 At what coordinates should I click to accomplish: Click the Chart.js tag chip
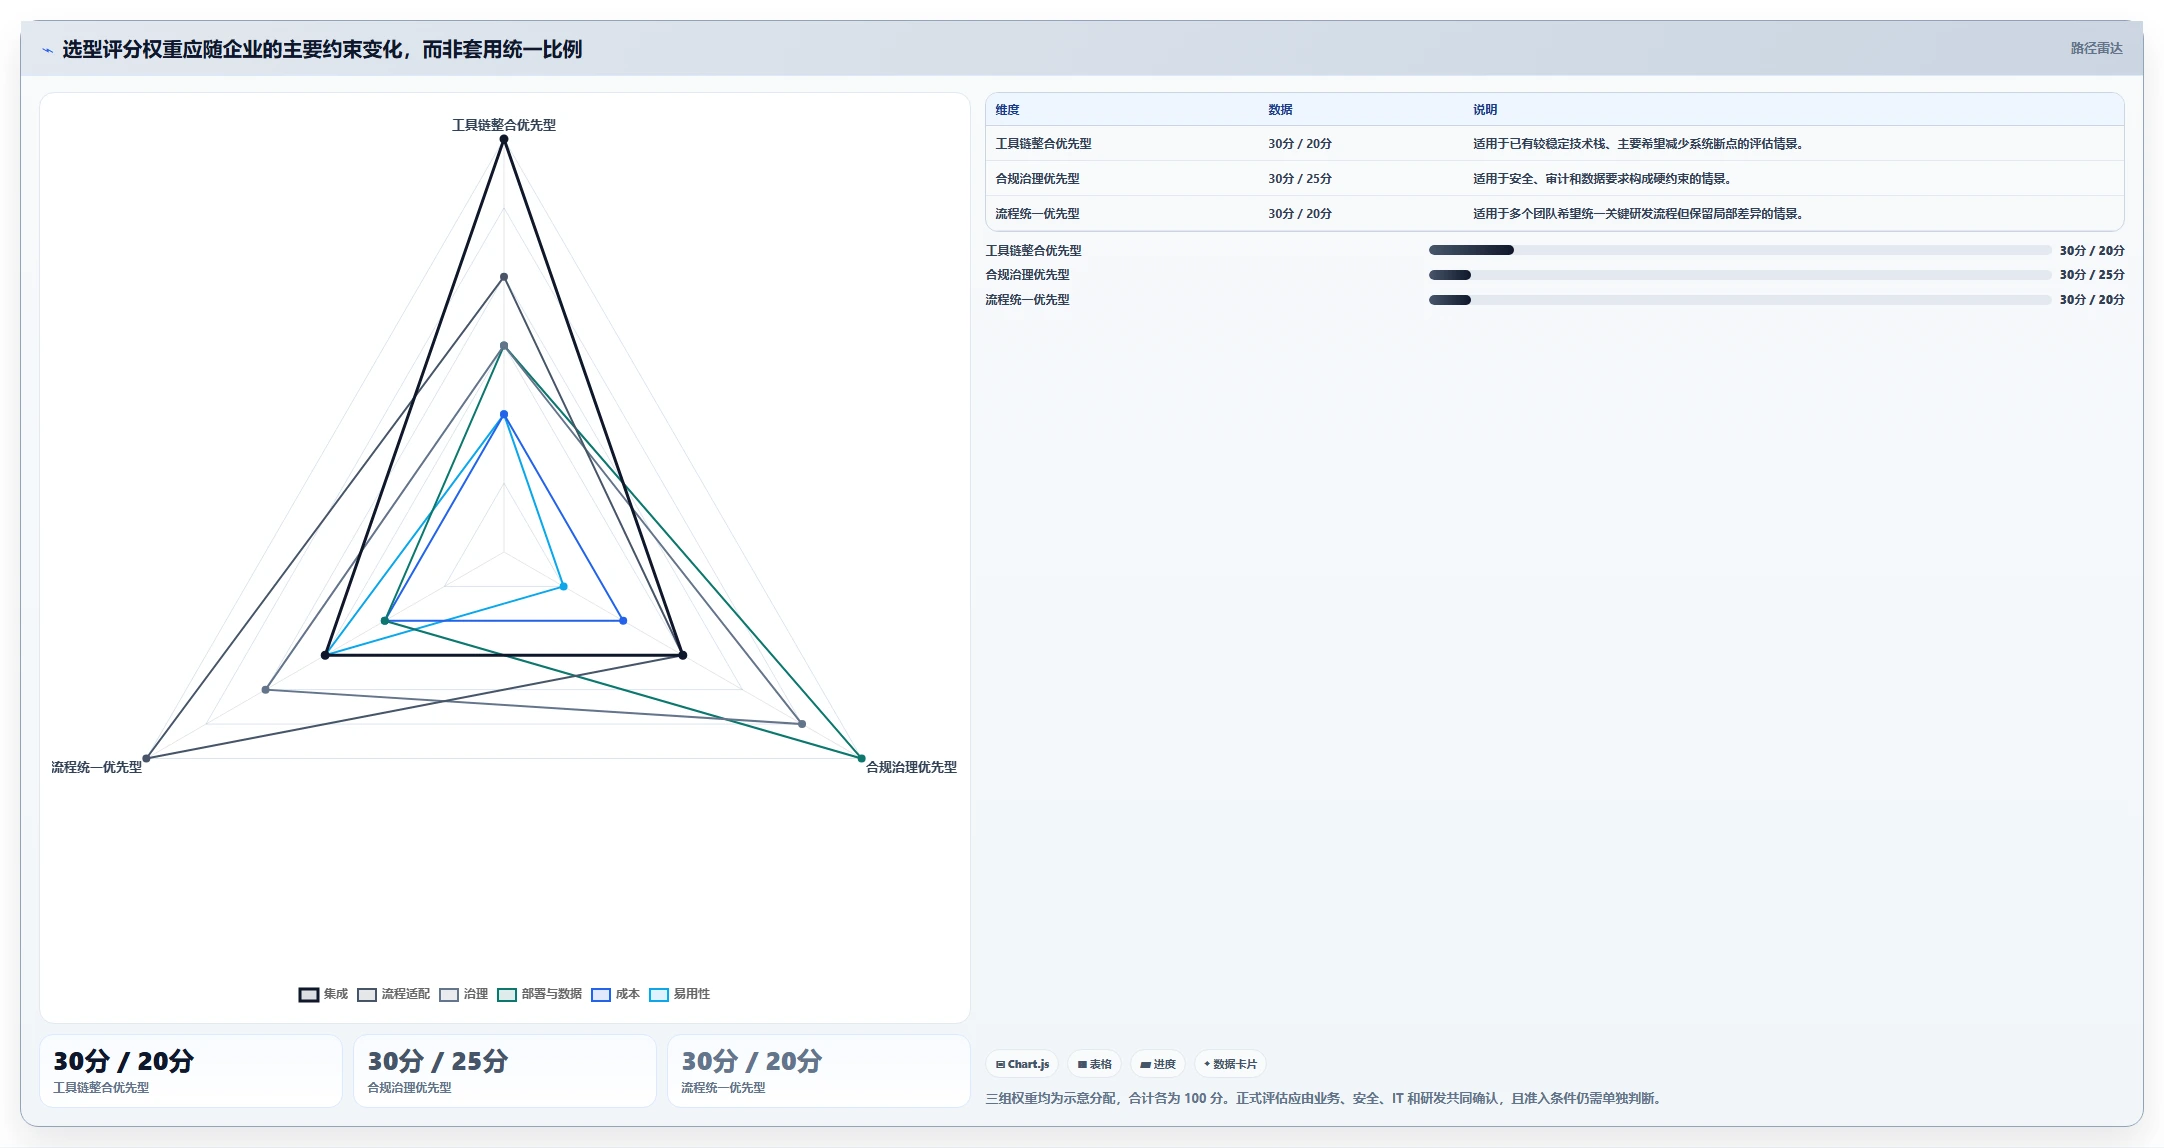click(x=1022, y=1064)
